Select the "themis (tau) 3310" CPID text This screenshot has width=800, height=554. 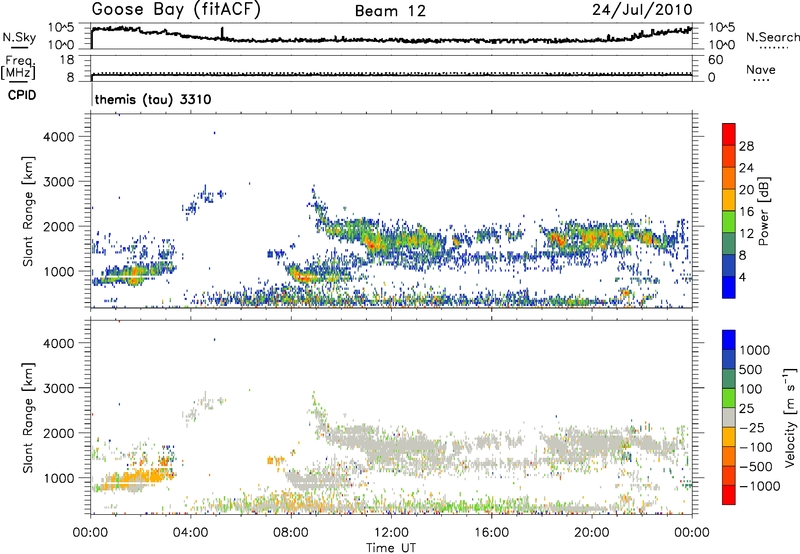point(153,99)
